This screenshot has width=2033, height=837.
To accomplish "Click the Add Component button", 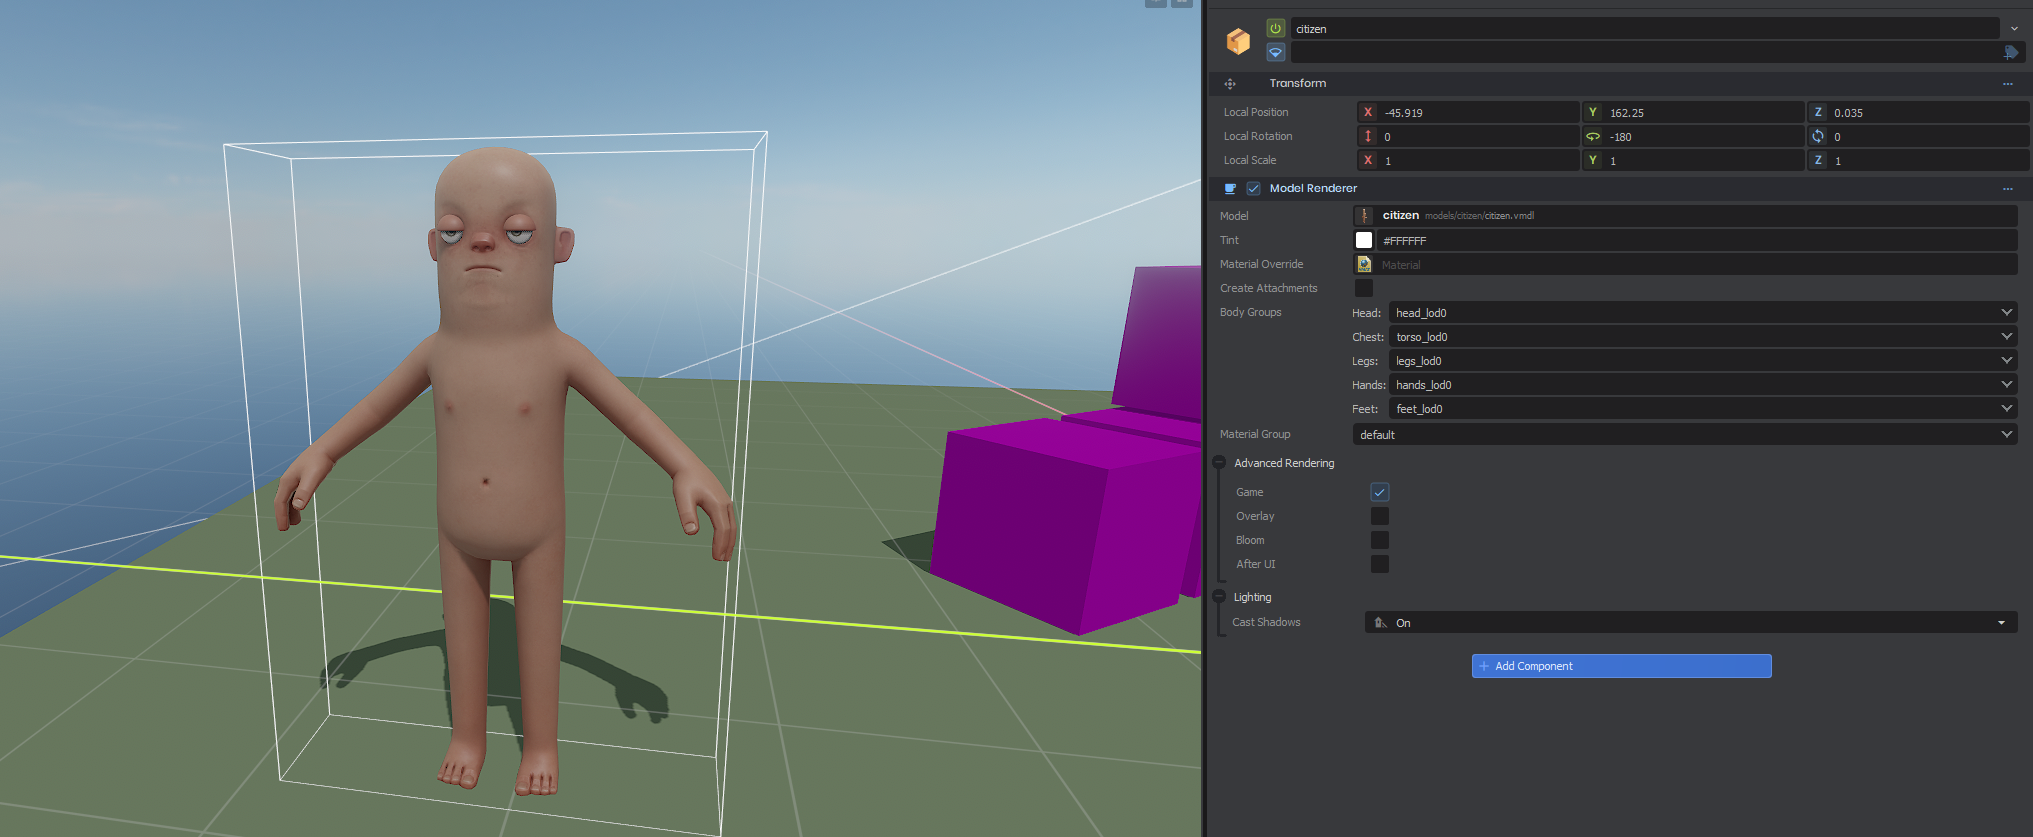I will click(1621, 666).
